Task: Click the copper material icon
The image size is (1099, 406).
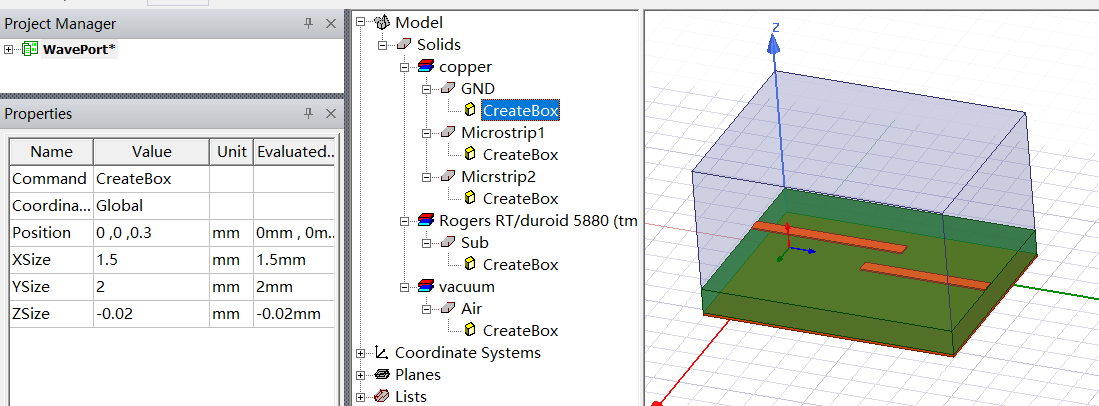Action: [425, 67]
